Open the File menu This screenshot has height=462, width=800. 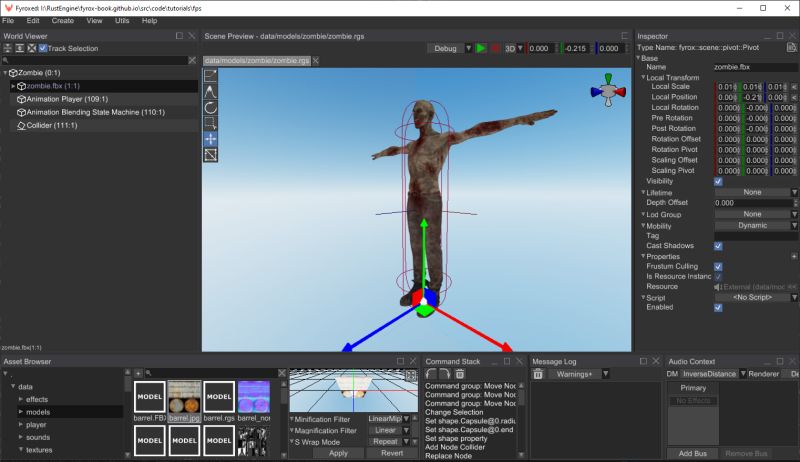(8, 20)
